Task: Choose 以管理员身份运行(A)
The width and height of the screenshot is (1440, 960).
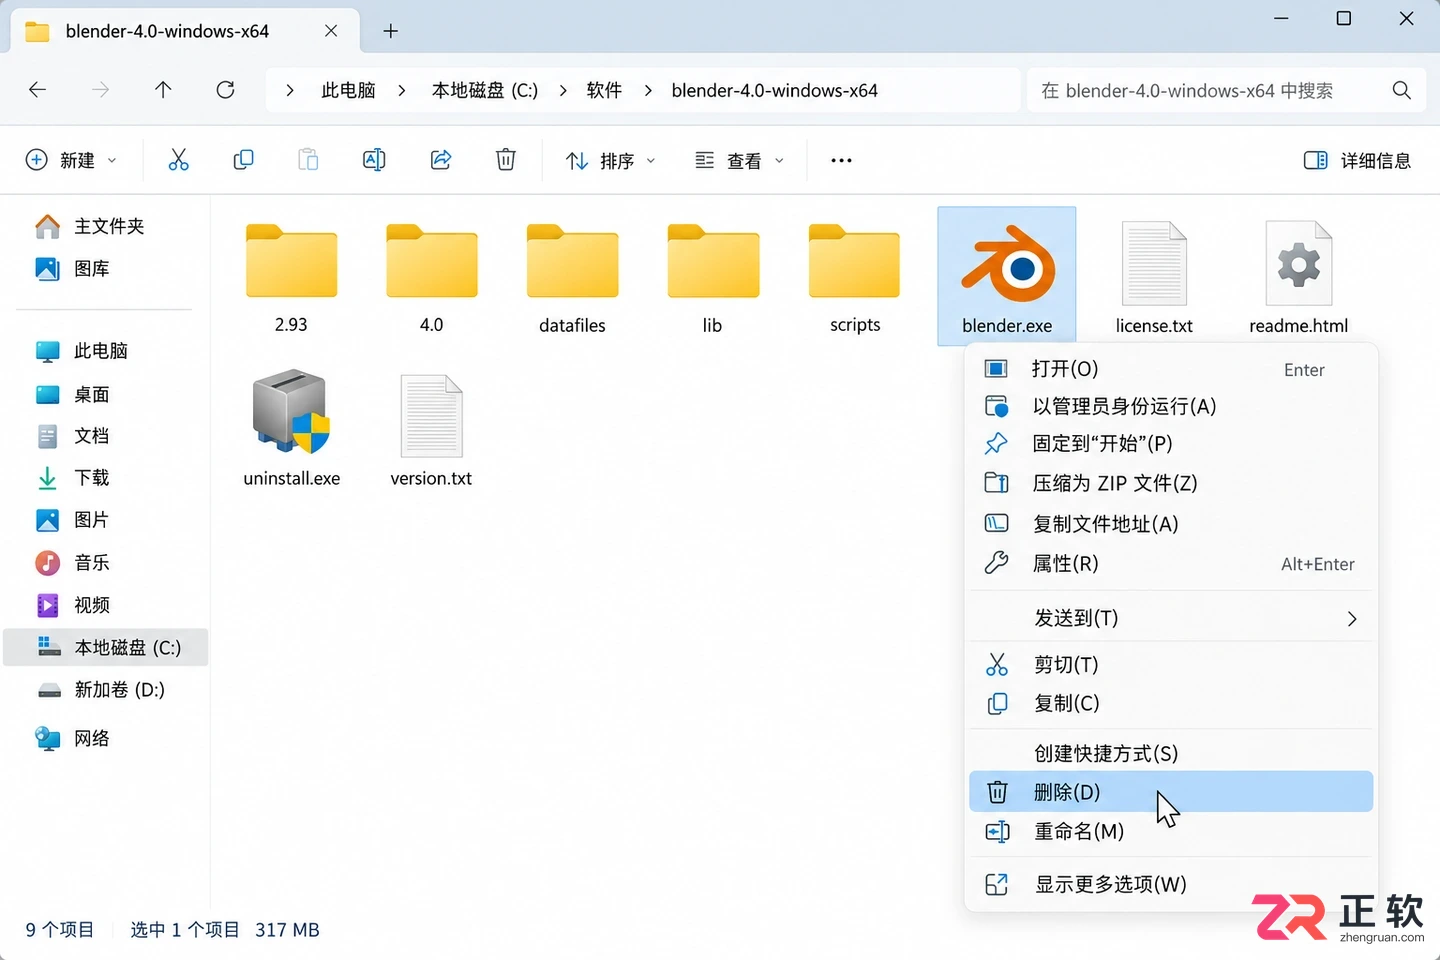Action: pos(1171,406)
